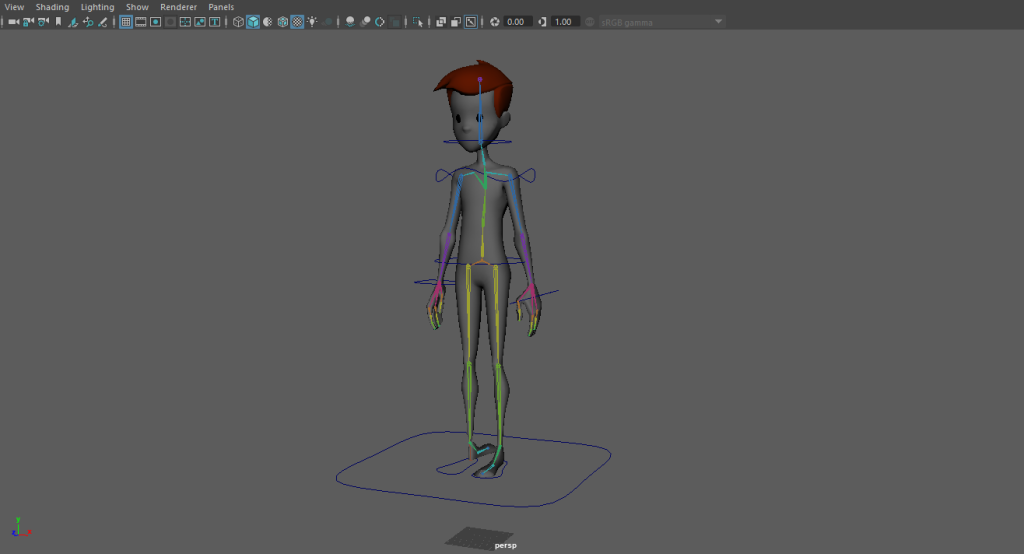Open the Shading menu
This screenshot has width=1024, height=554.
pos(52,7)
